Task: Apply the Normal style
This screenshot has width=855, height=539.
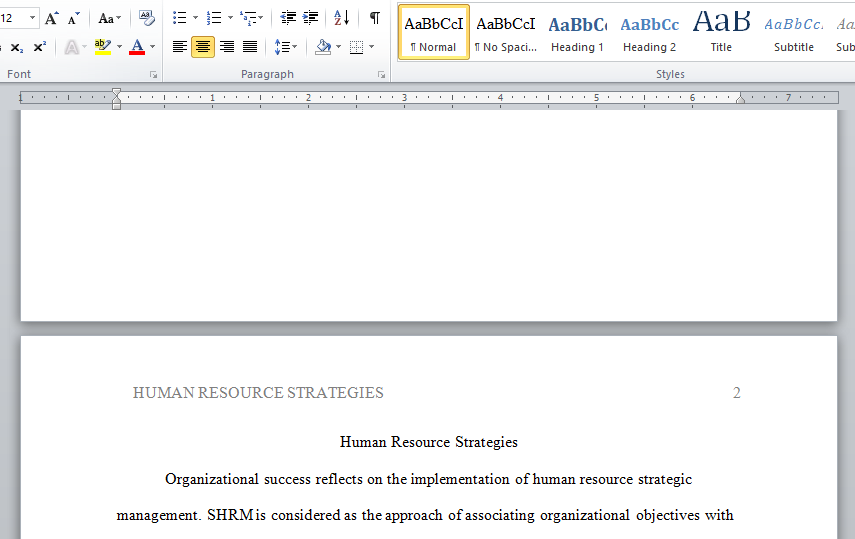Action: click(x=433, y=32)
